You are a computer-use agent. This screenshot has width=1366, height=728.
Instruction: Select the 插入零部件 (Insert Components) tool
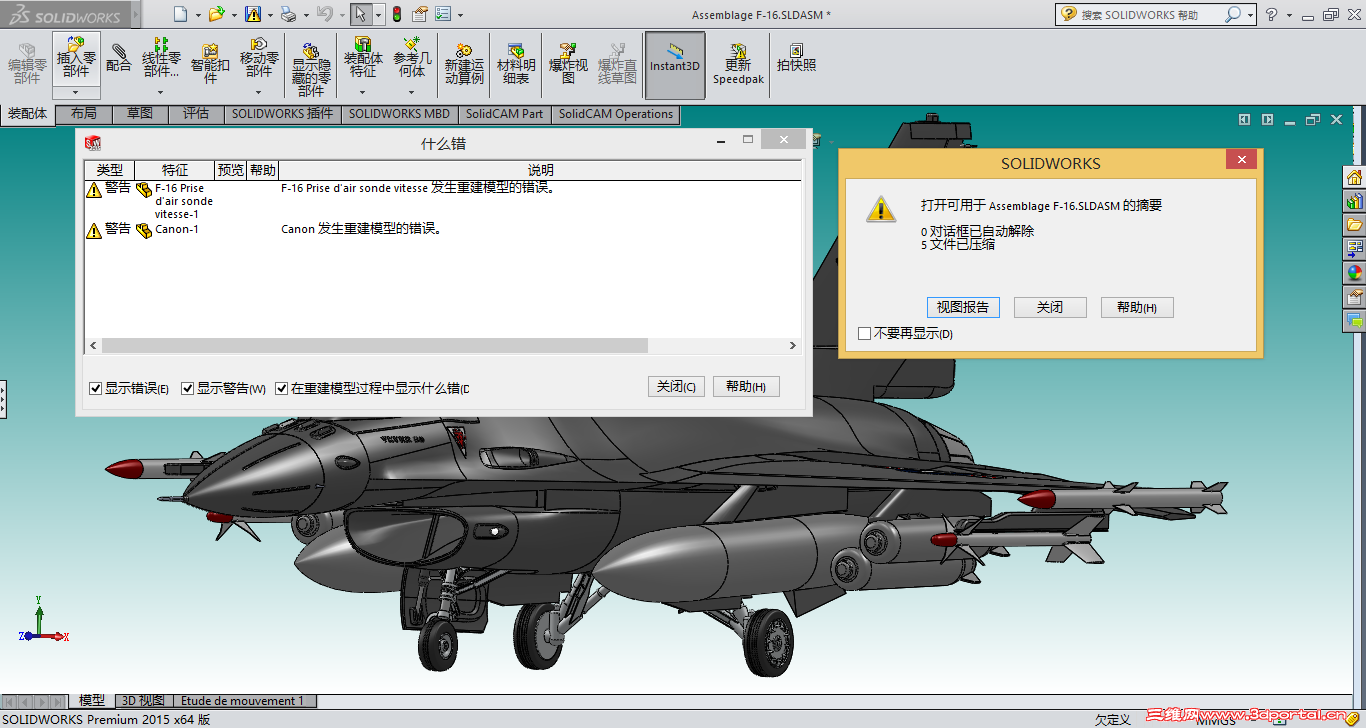point(76,58)
